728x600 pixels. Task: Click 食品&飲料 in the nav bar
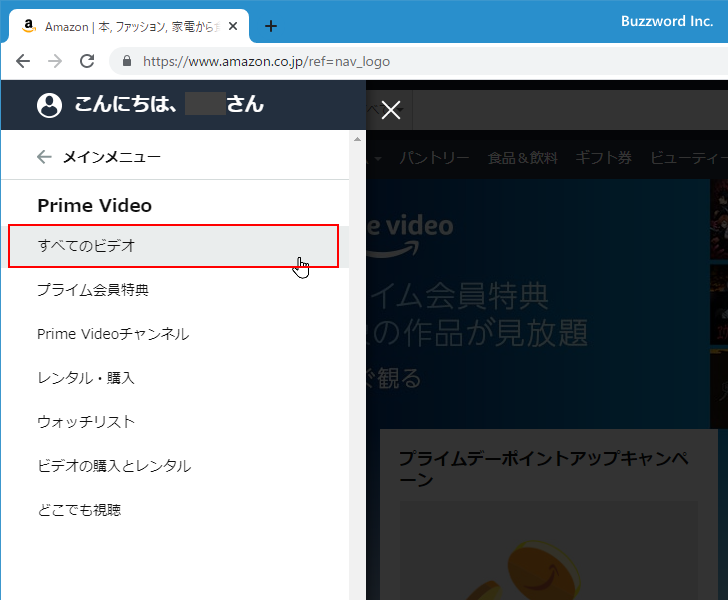click(x=522, y=158)
